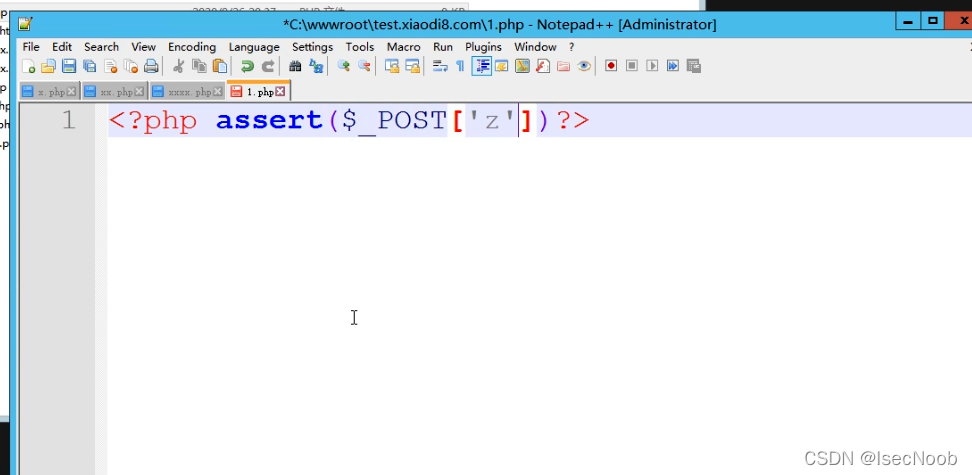Click the Run Macro Multiple Times icon
The image size is (972, 475).
pos(673,66)
